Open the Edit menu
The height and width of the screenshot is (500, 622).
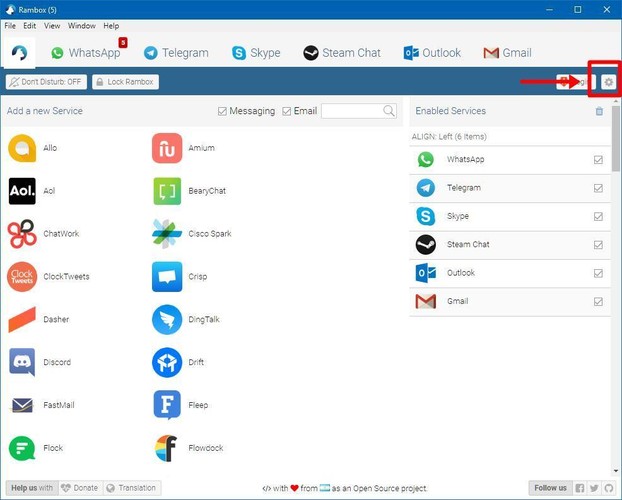pos(29,26)
